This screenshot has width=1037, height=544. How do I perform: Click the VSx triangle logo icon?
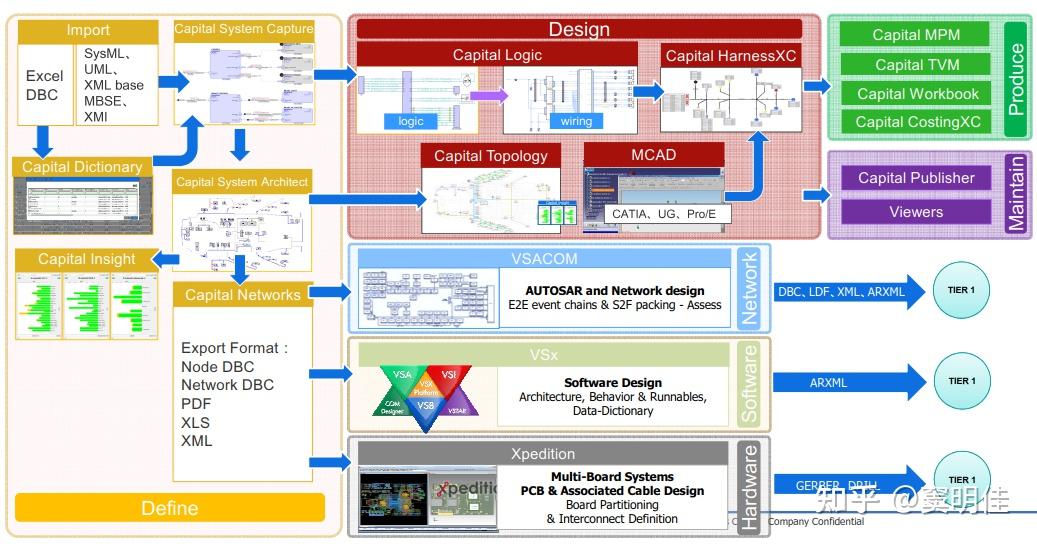(x=427, y=398)
